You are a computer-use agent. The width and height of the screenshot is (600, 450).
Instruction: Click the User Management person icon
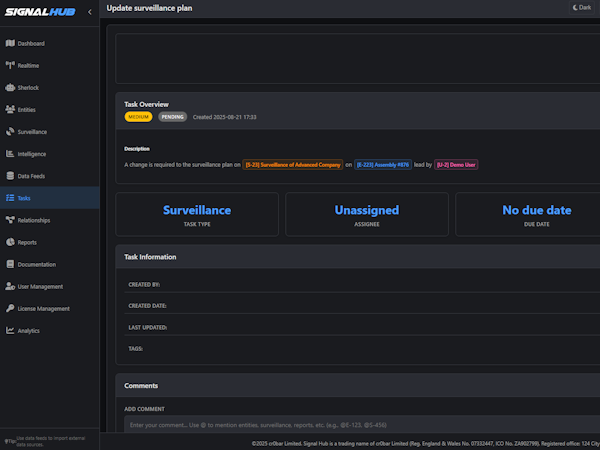click(x=10, y=286)
